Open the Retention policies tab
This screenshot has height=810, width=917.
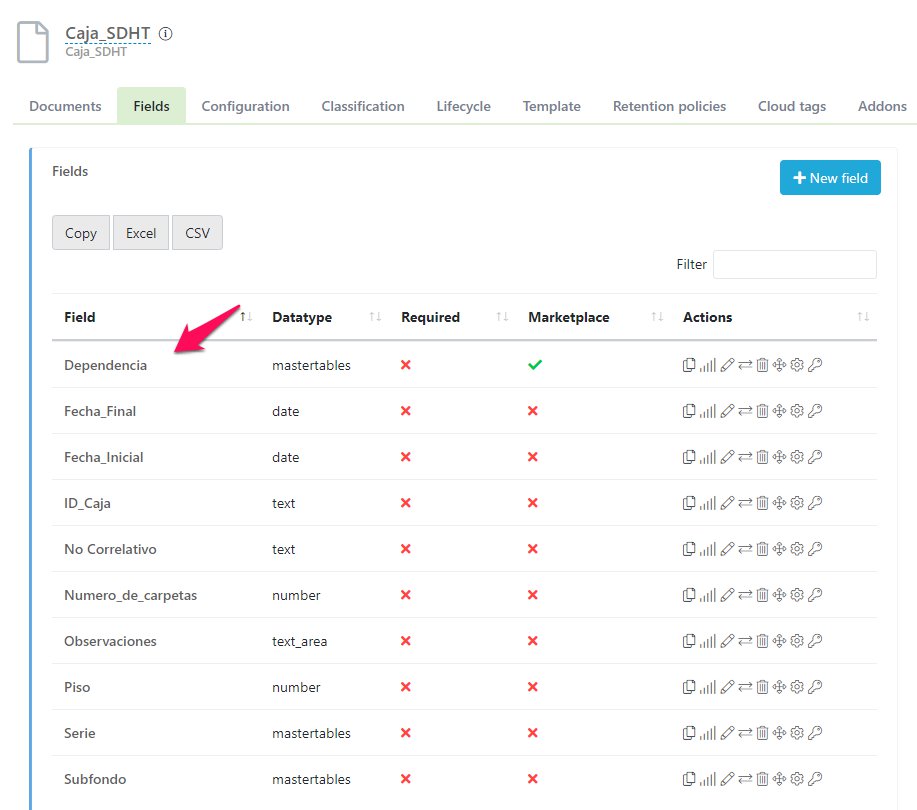(669, 106)
